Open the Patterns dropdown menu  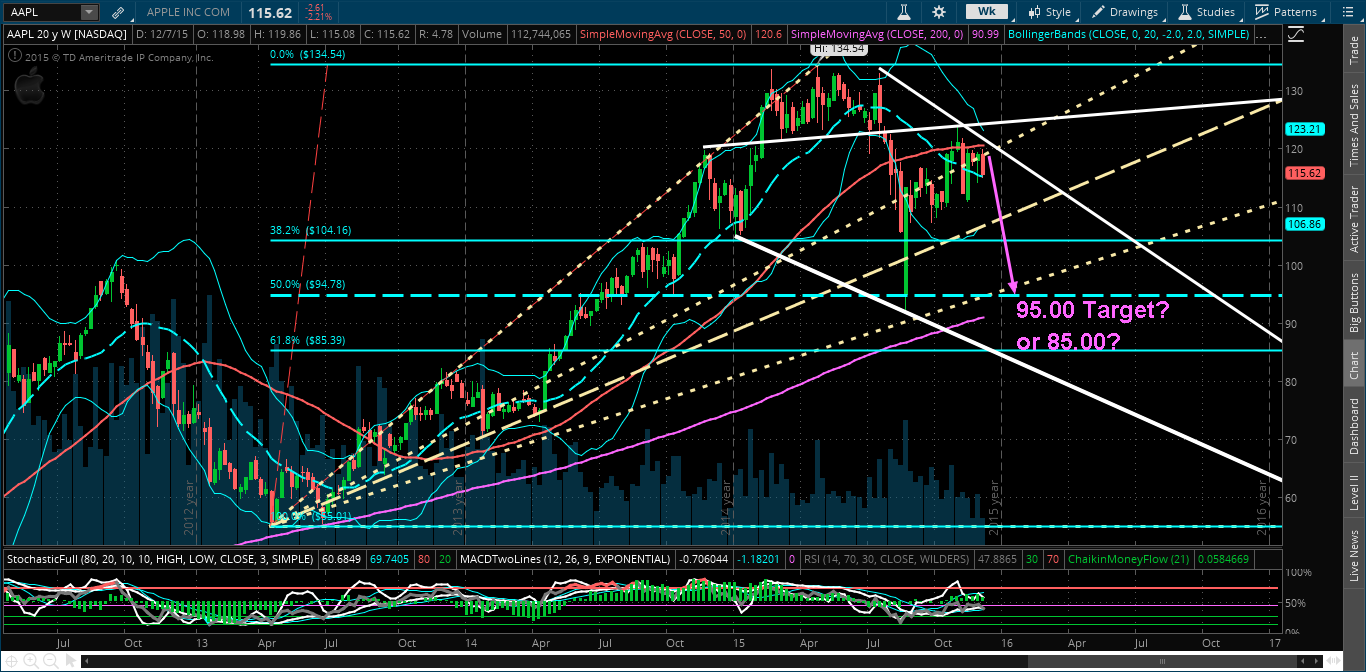point(1287,12)
